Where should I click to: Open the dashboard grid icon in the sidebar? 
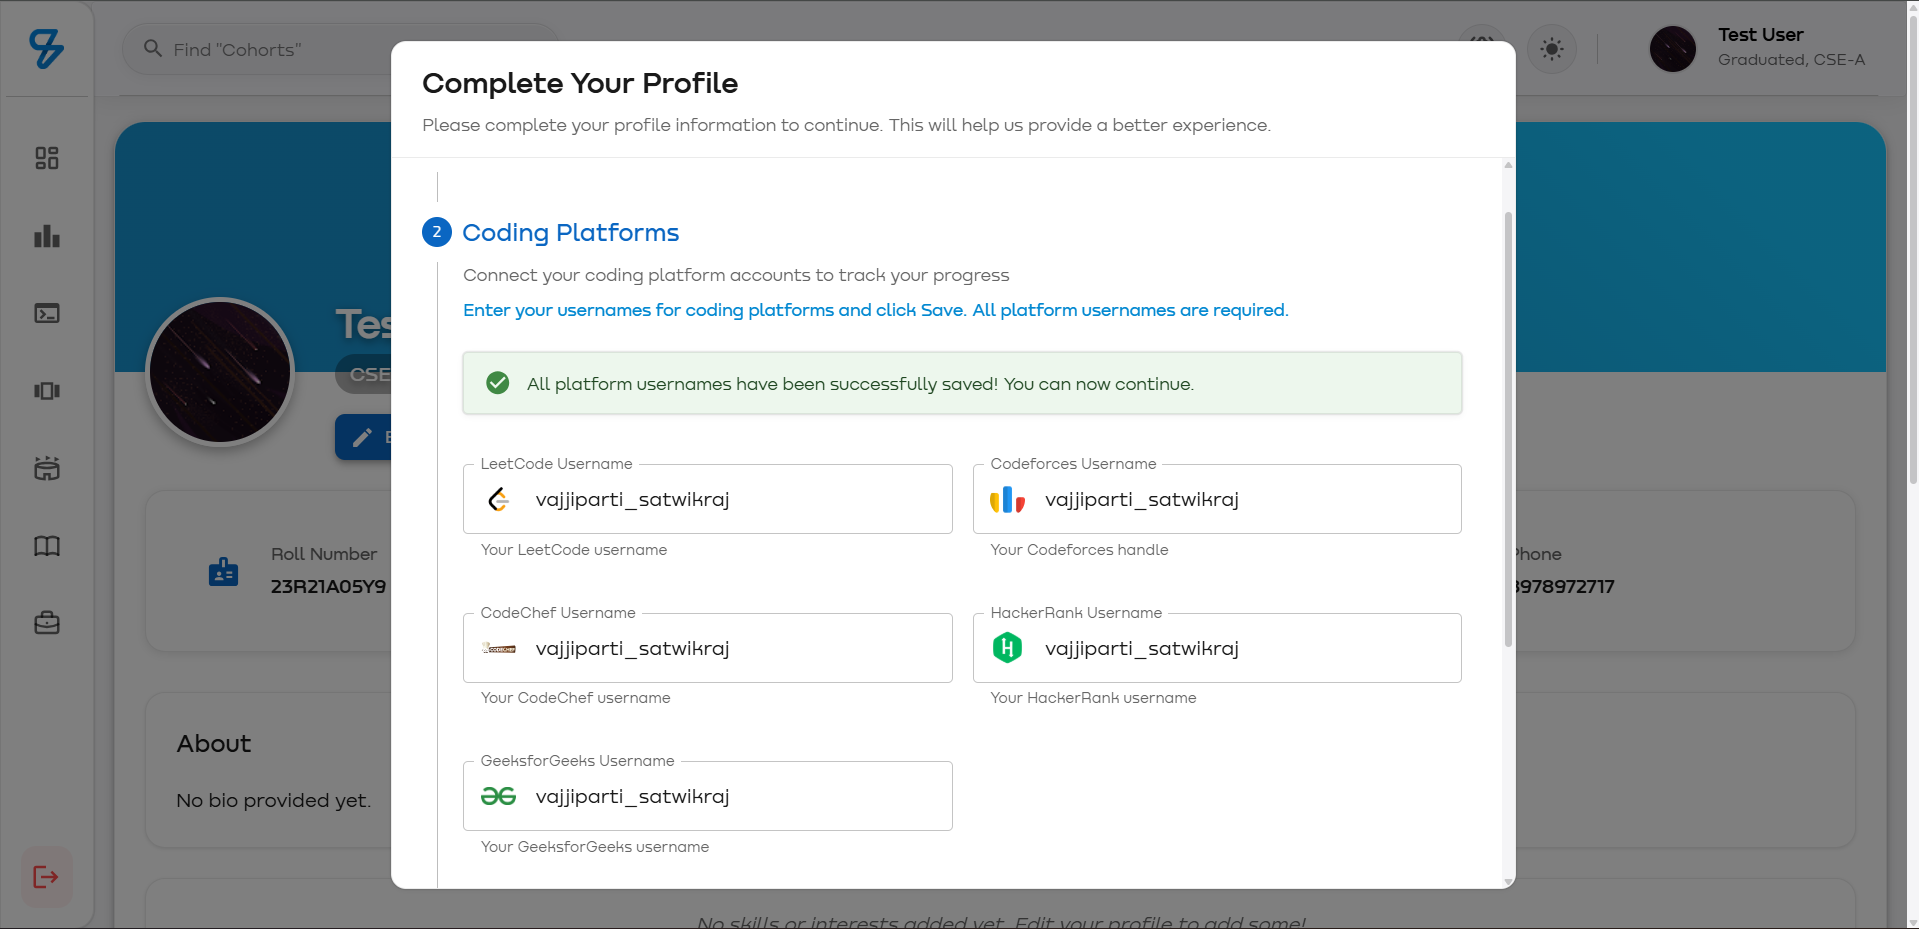point(46,158)
